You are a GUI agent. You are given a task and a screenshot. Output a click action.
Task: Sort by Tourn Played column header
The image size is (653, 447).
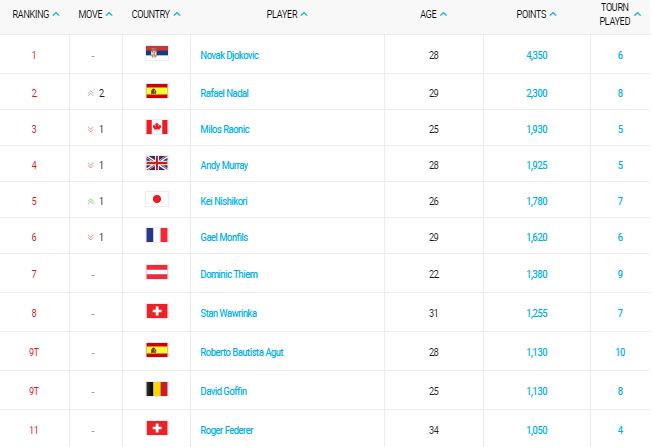tap(620, 14)
